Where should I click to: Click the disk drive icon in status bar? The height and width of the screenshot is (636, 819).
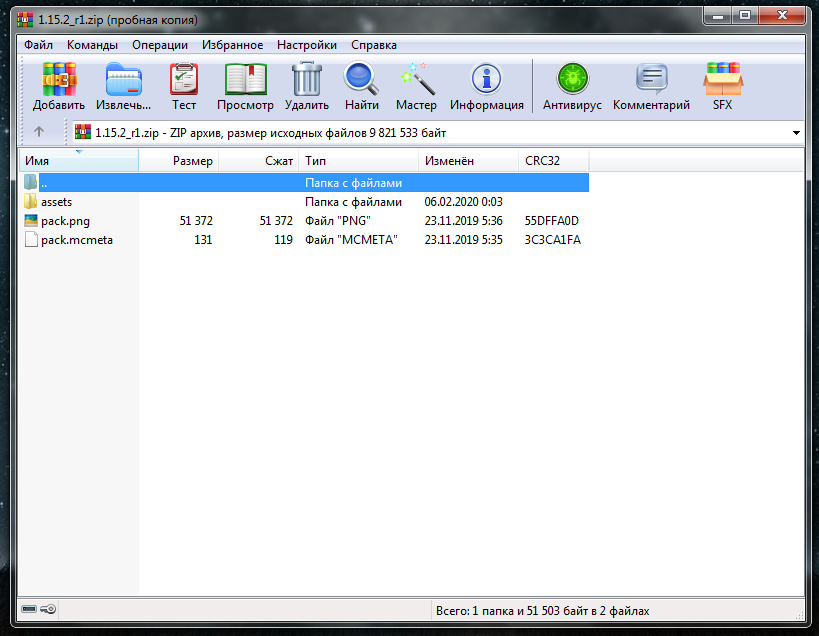(x=29, y=609)
